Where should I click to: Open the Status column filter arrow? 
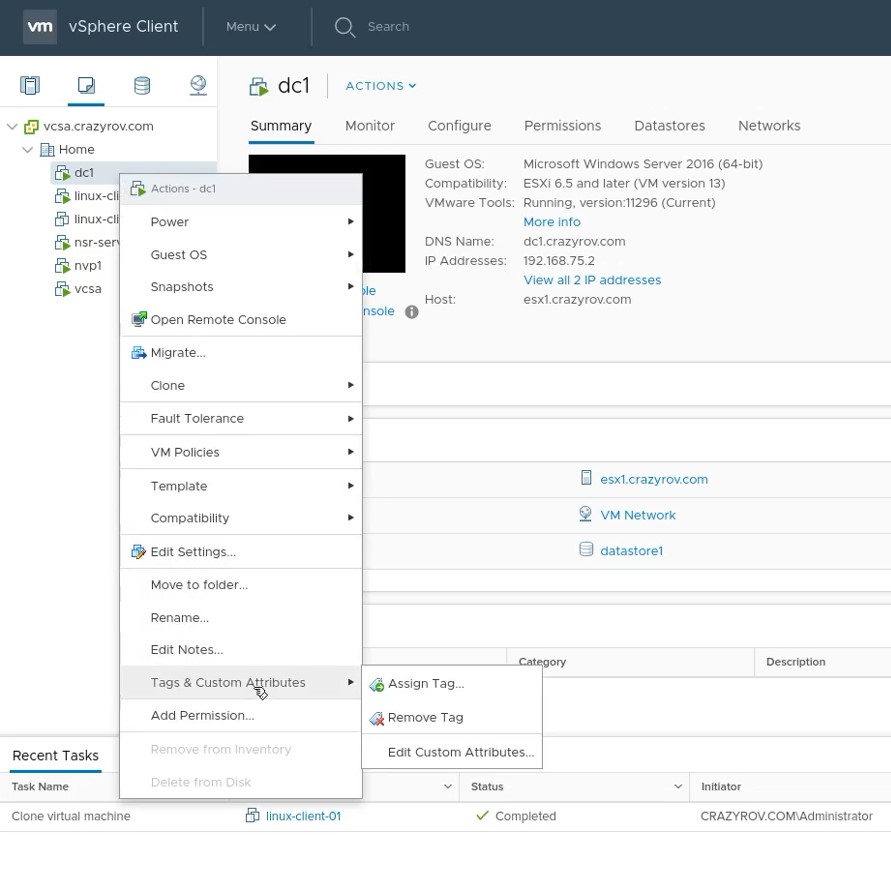pos(677,786)
